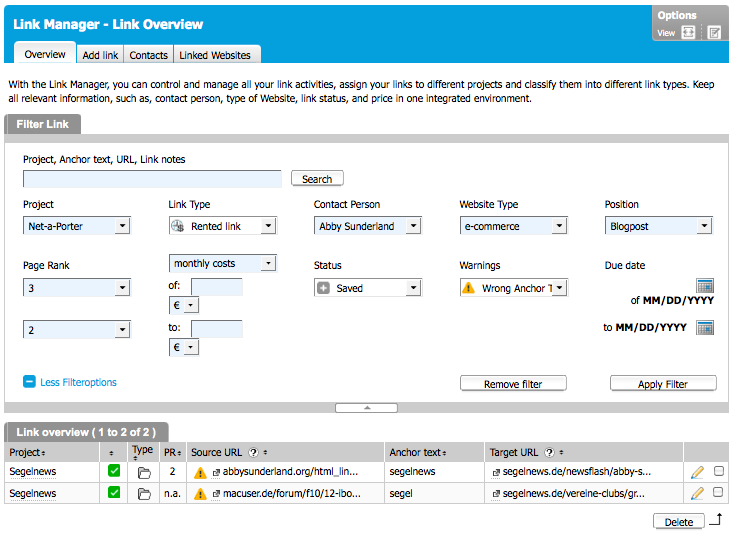Viewport: 734px width, 534px height.
Task: Click the Remove filter button
Action: [x=513, y=384]
